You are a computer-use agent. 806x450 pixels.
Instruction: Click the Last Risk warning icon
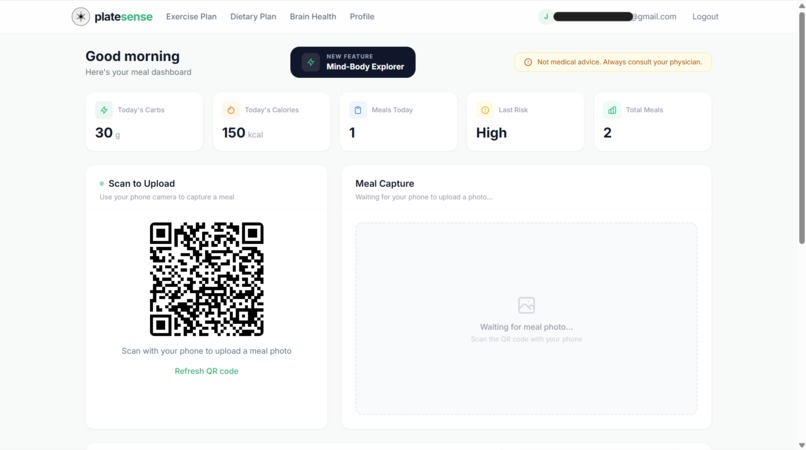pyautogui.click(x=485, y=110)
